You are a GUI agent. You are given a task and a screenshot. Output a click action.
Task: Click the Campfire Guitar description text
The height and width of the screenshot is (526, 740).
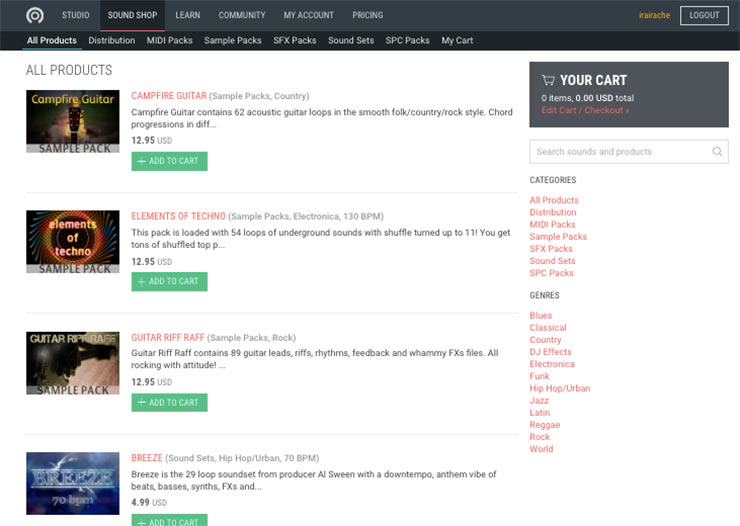click(x=322, y=118)
